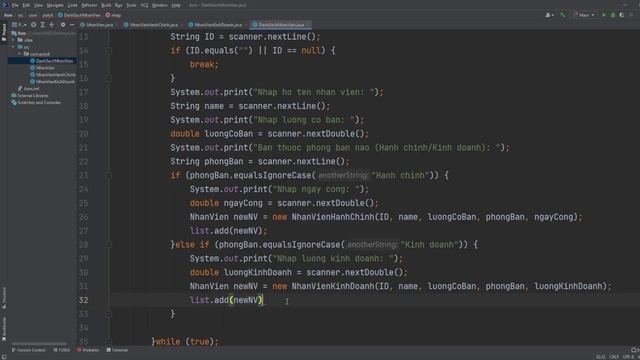This screenshot has height=360, width=640.
Task: Click the Build project hammer icon
Action: [x=563, y=15]
